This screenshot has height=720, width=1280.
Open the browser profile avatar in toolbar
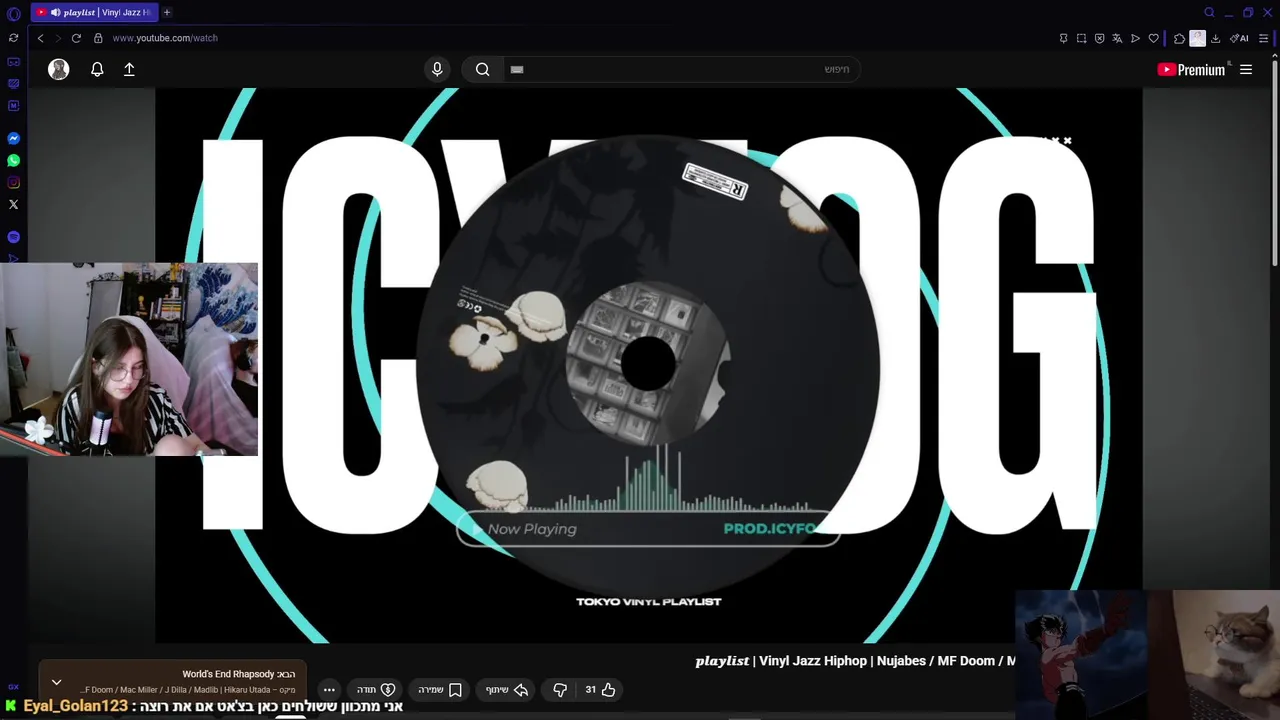point(1197,38)
